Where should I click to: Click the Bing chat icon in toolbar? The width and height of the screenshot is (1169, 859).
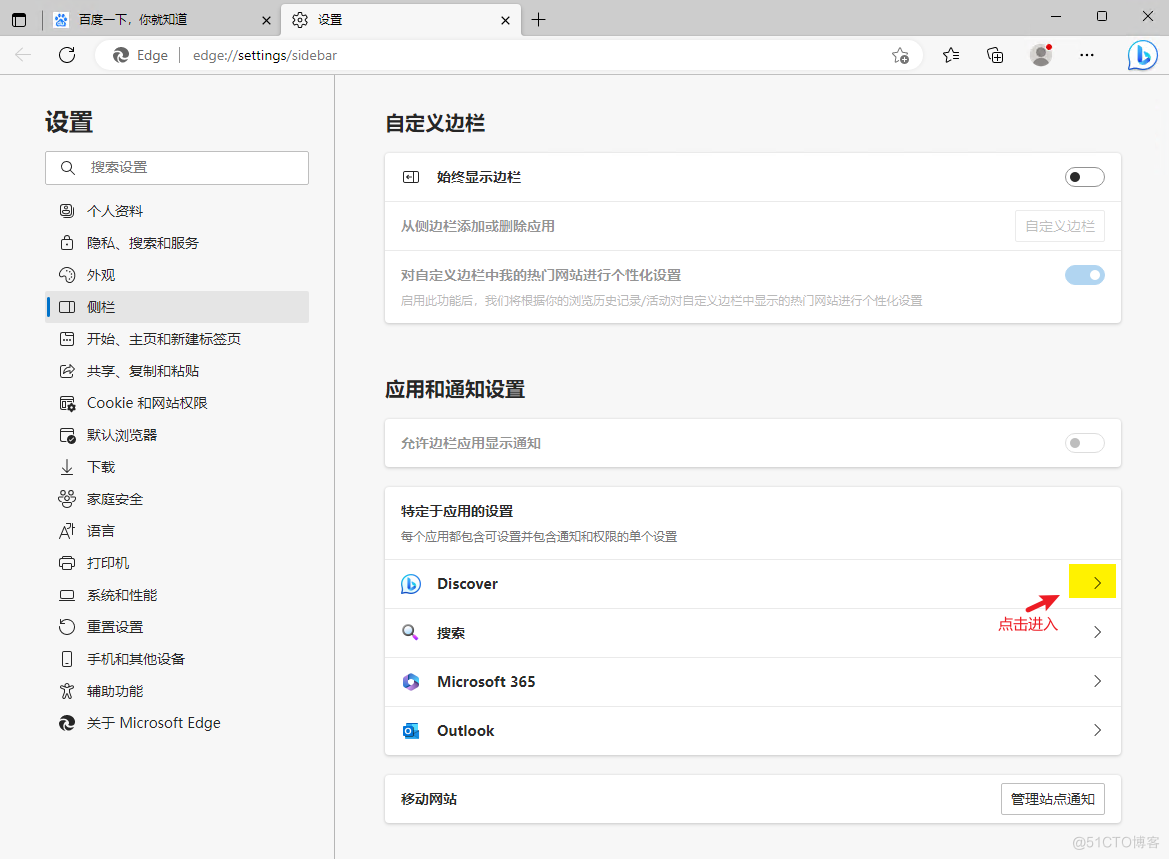tap(1142, 55)
